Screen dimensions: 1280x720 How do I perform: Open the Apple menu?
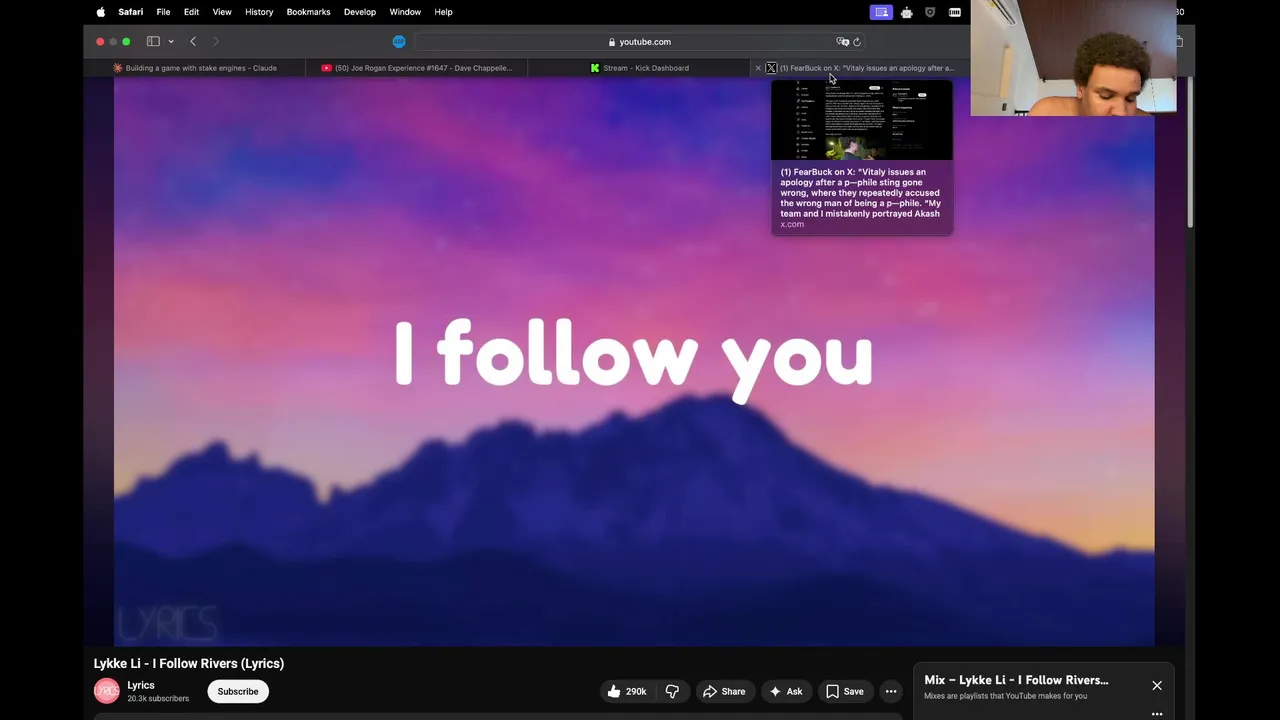(x=100, y=12)
